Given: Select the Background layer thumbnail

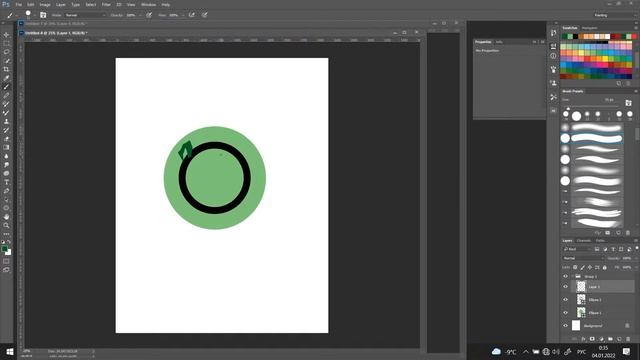Looking at the screenshot, I should click(576, 325).
